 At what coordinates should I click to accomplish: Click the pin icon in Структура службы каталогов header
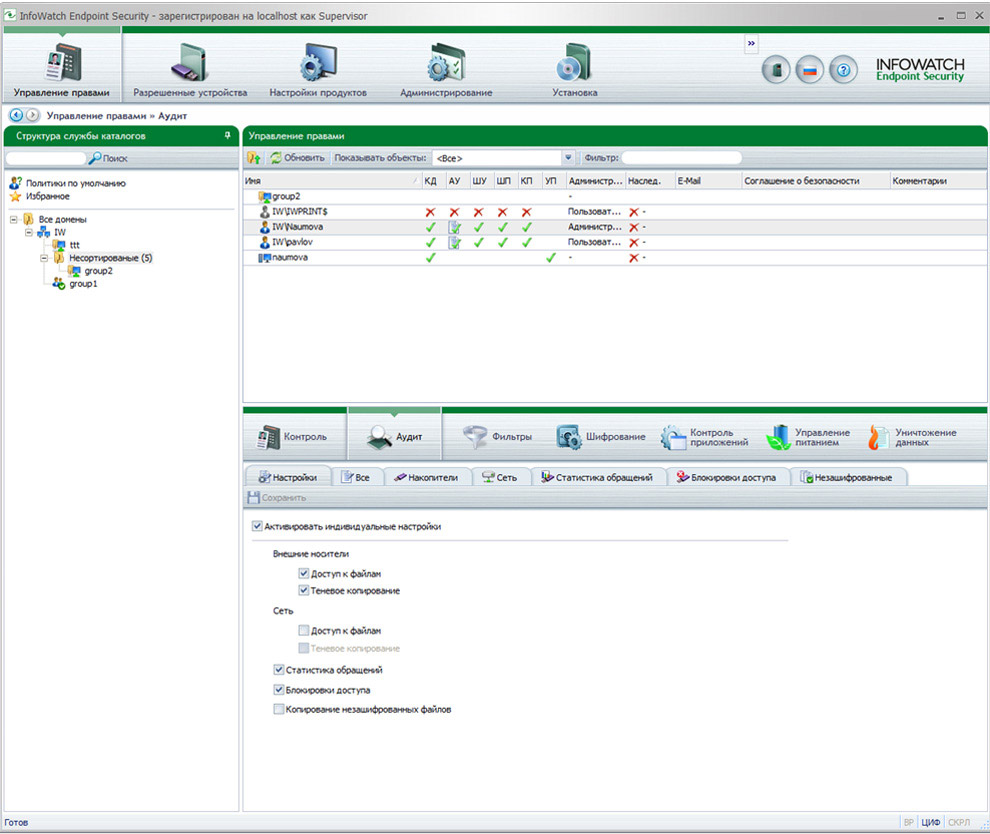point(227,135)
